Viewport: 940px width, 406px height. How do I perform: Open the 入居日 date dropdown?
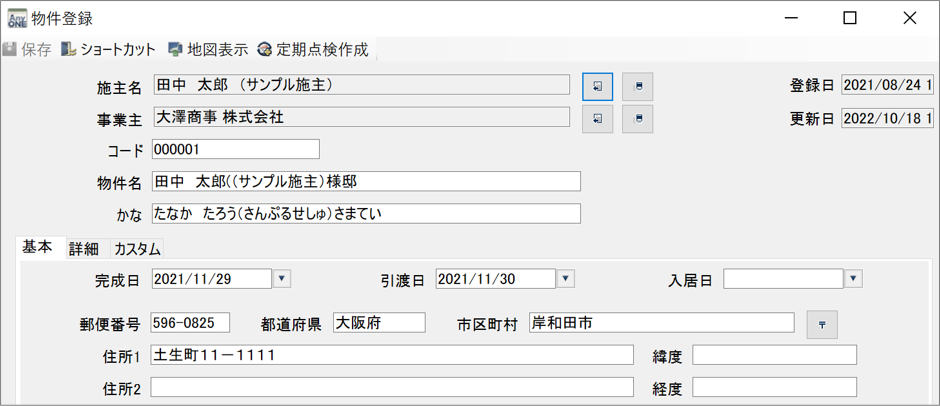click(x=854, y=278)
